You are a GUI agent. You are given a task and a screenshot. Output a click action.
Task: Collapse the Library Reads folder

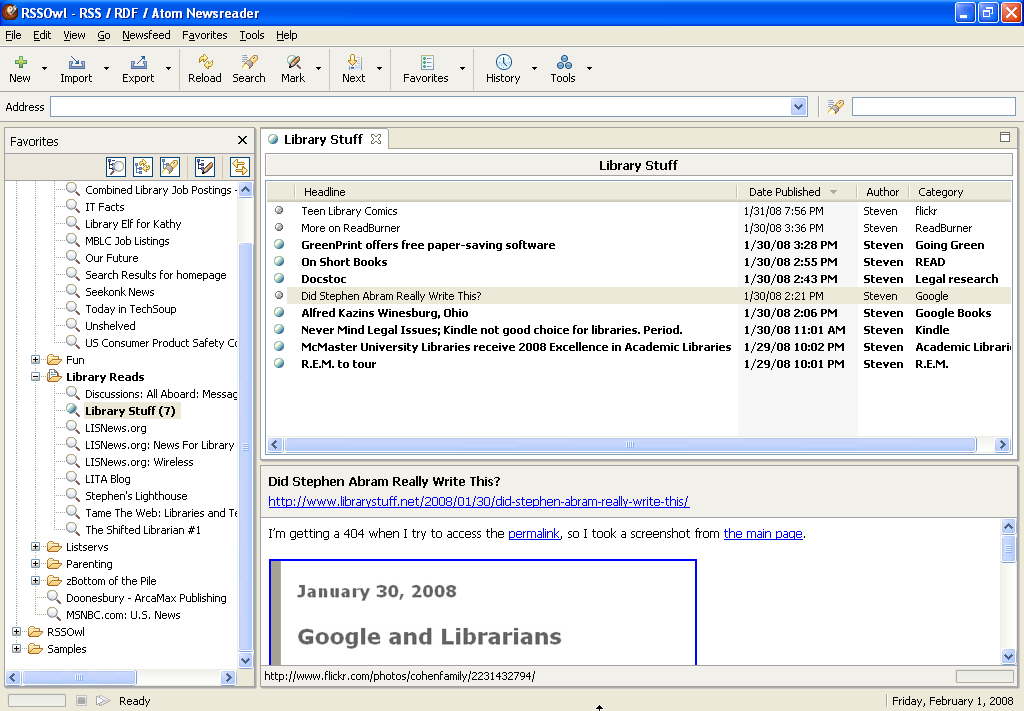(x=36, y=377)
